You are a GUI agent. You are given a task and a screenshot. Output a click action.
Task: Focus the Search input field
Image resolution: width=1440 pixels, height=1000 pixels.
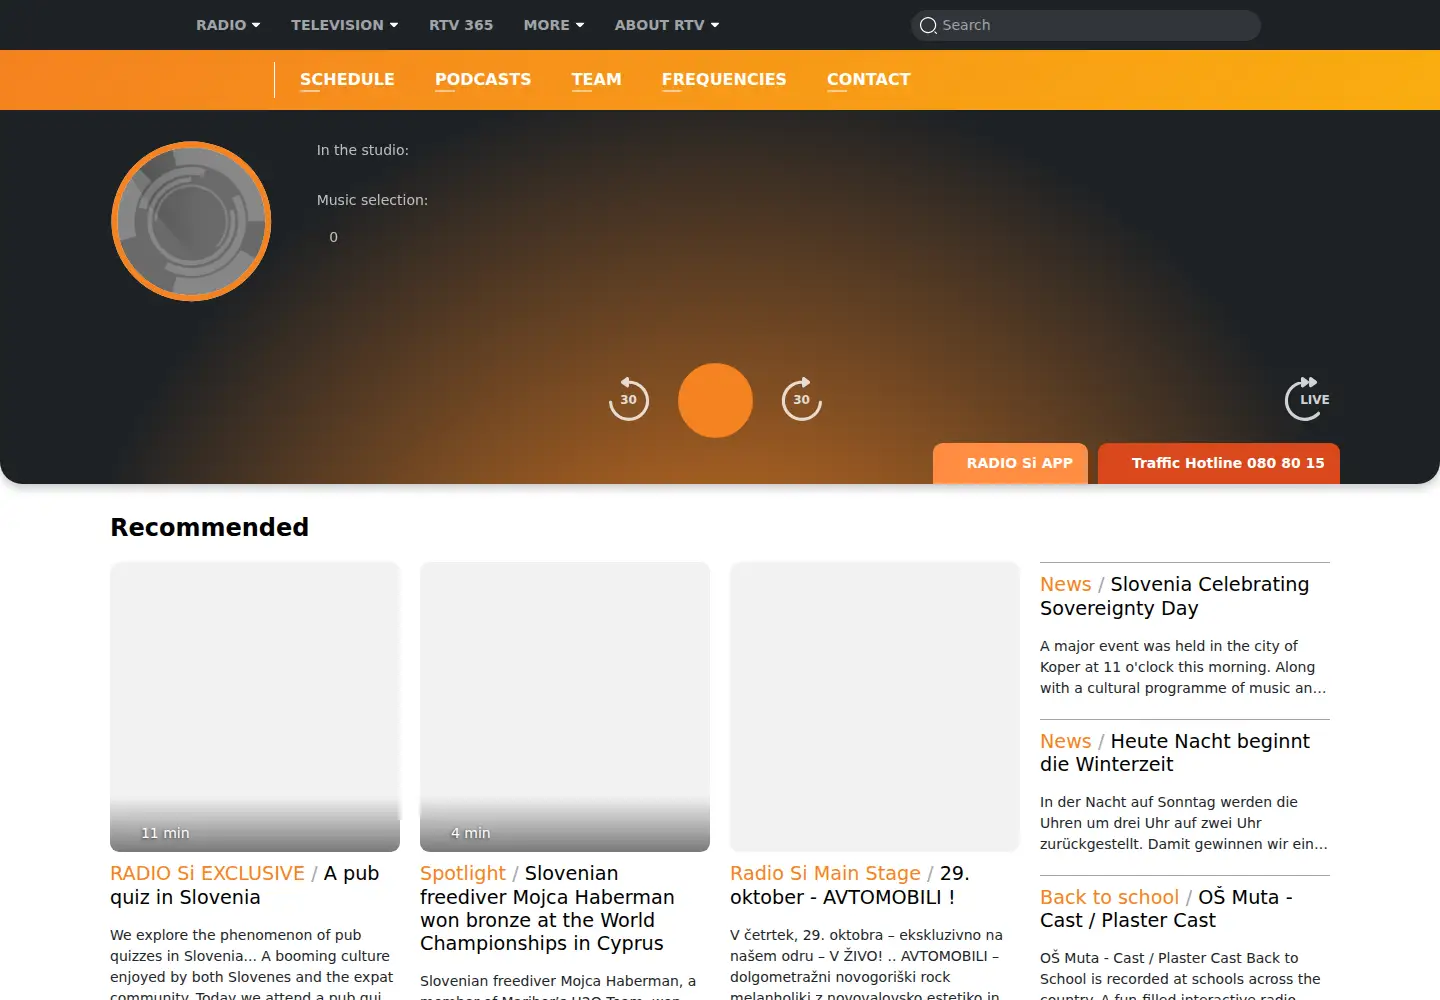pos(1086,26)
